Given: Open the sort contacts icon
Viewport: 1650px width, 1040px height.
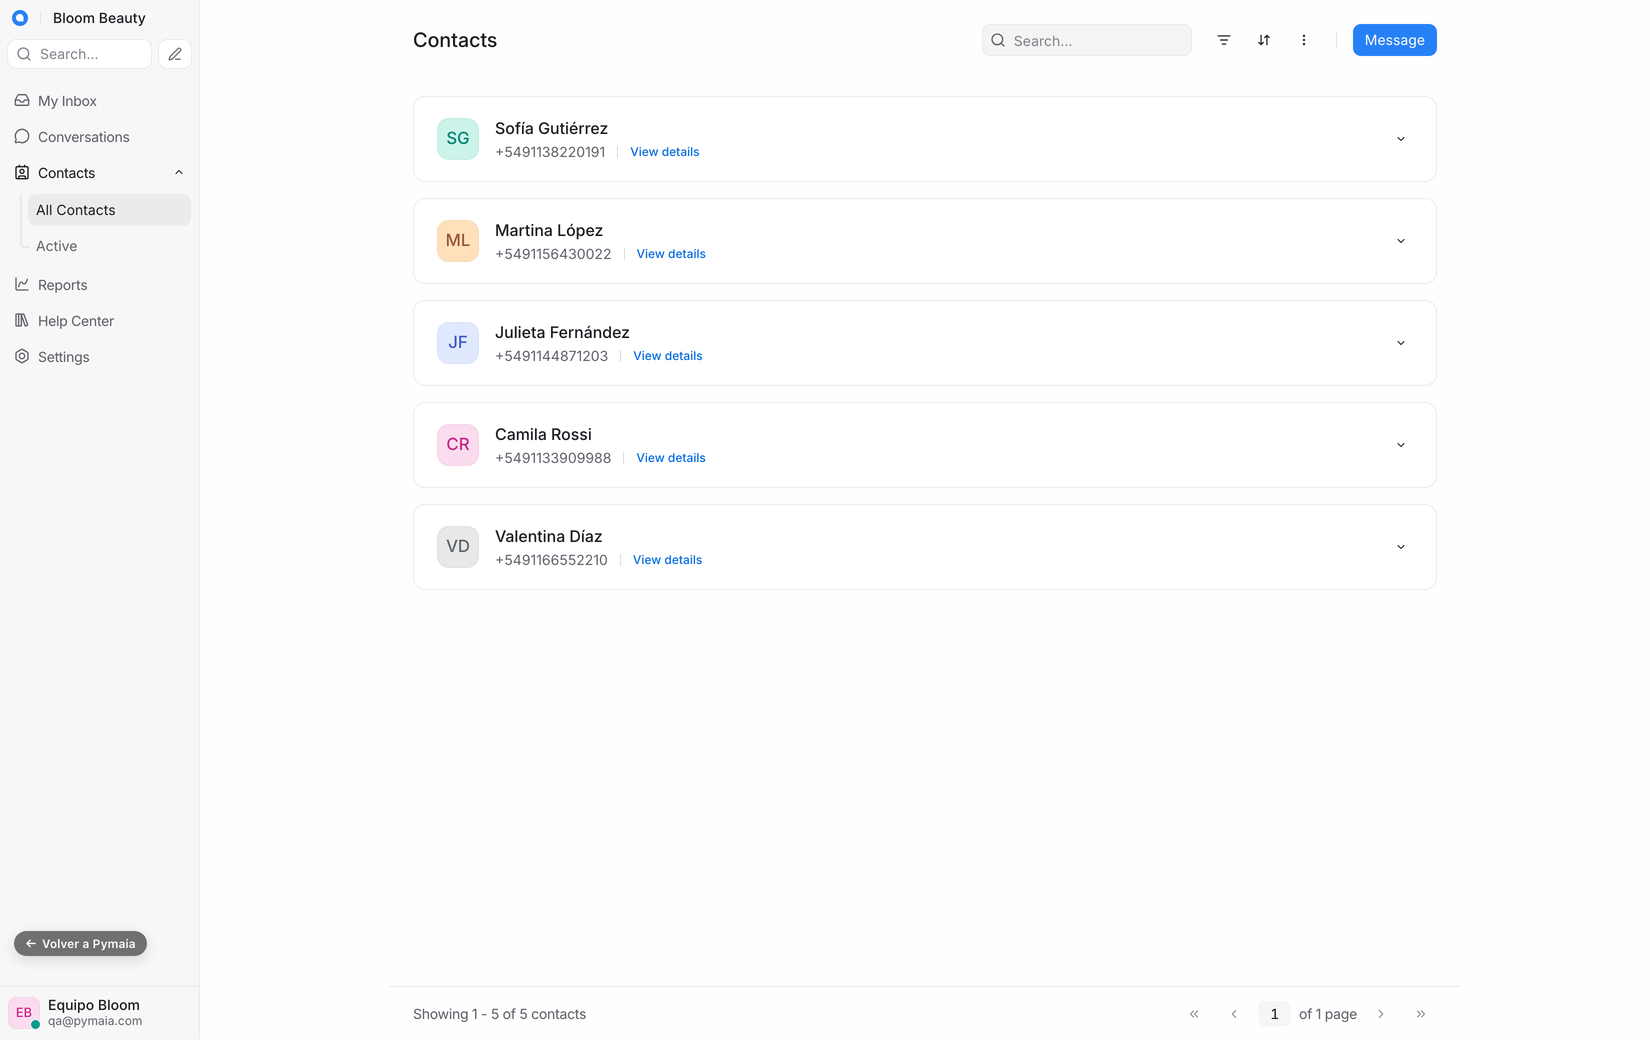Looking at the screenshot, I should 1264,40.
